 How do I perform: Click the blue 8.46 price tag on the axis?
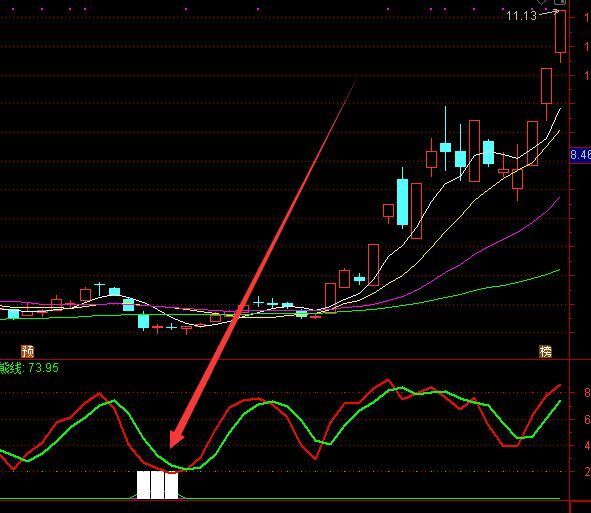coord(580,155)
